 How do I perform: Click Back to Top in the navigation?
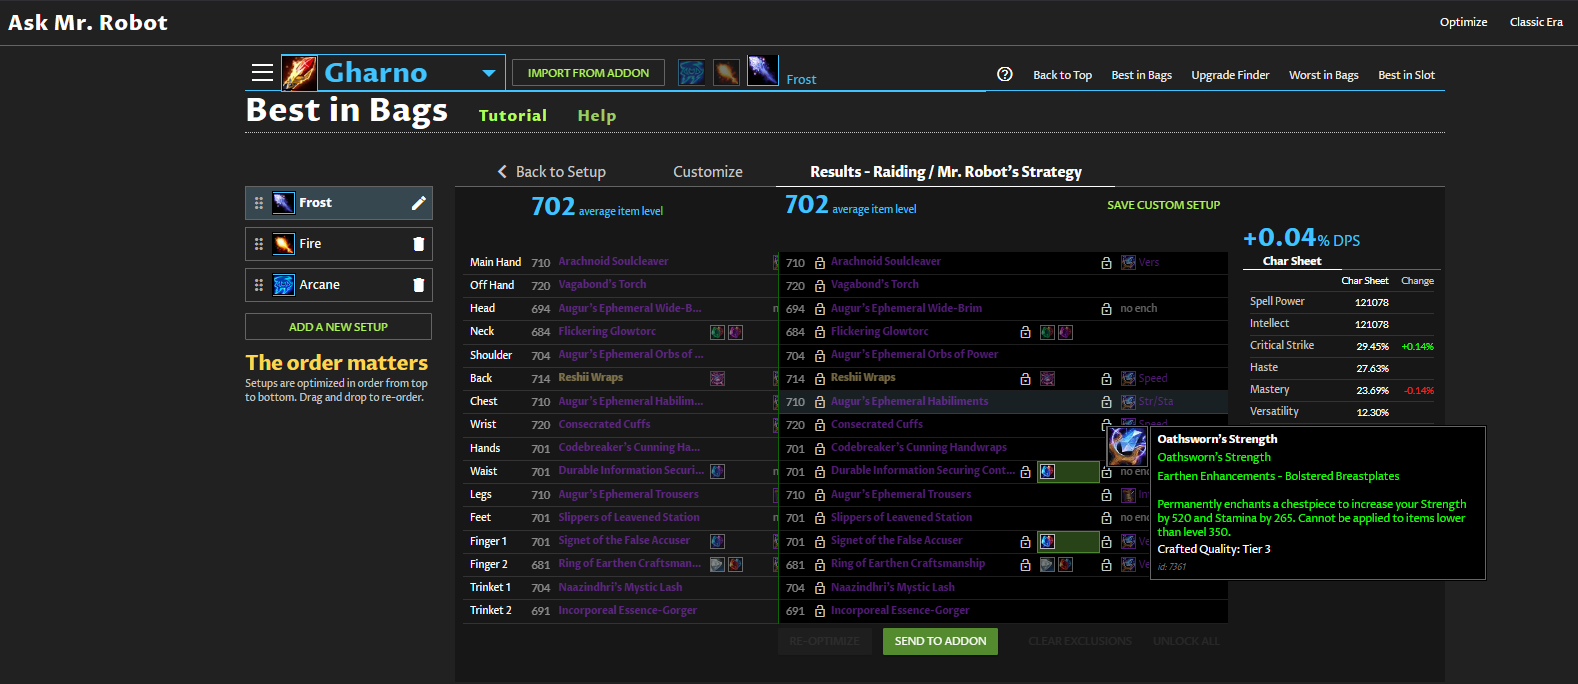[1062, 75]
